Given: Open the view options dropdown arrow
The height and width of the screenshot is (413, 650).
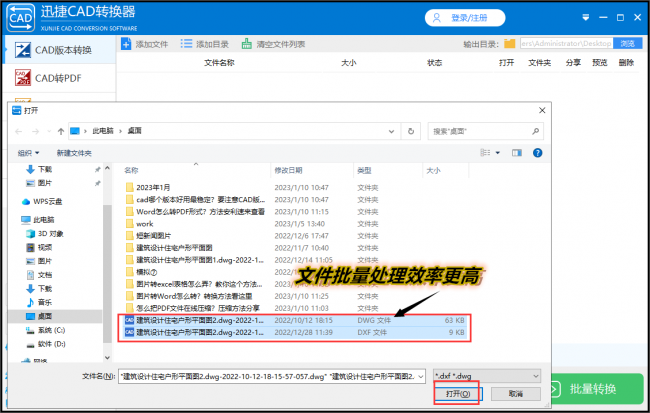Looking at the screenshot, I should [x=498, y=153].
